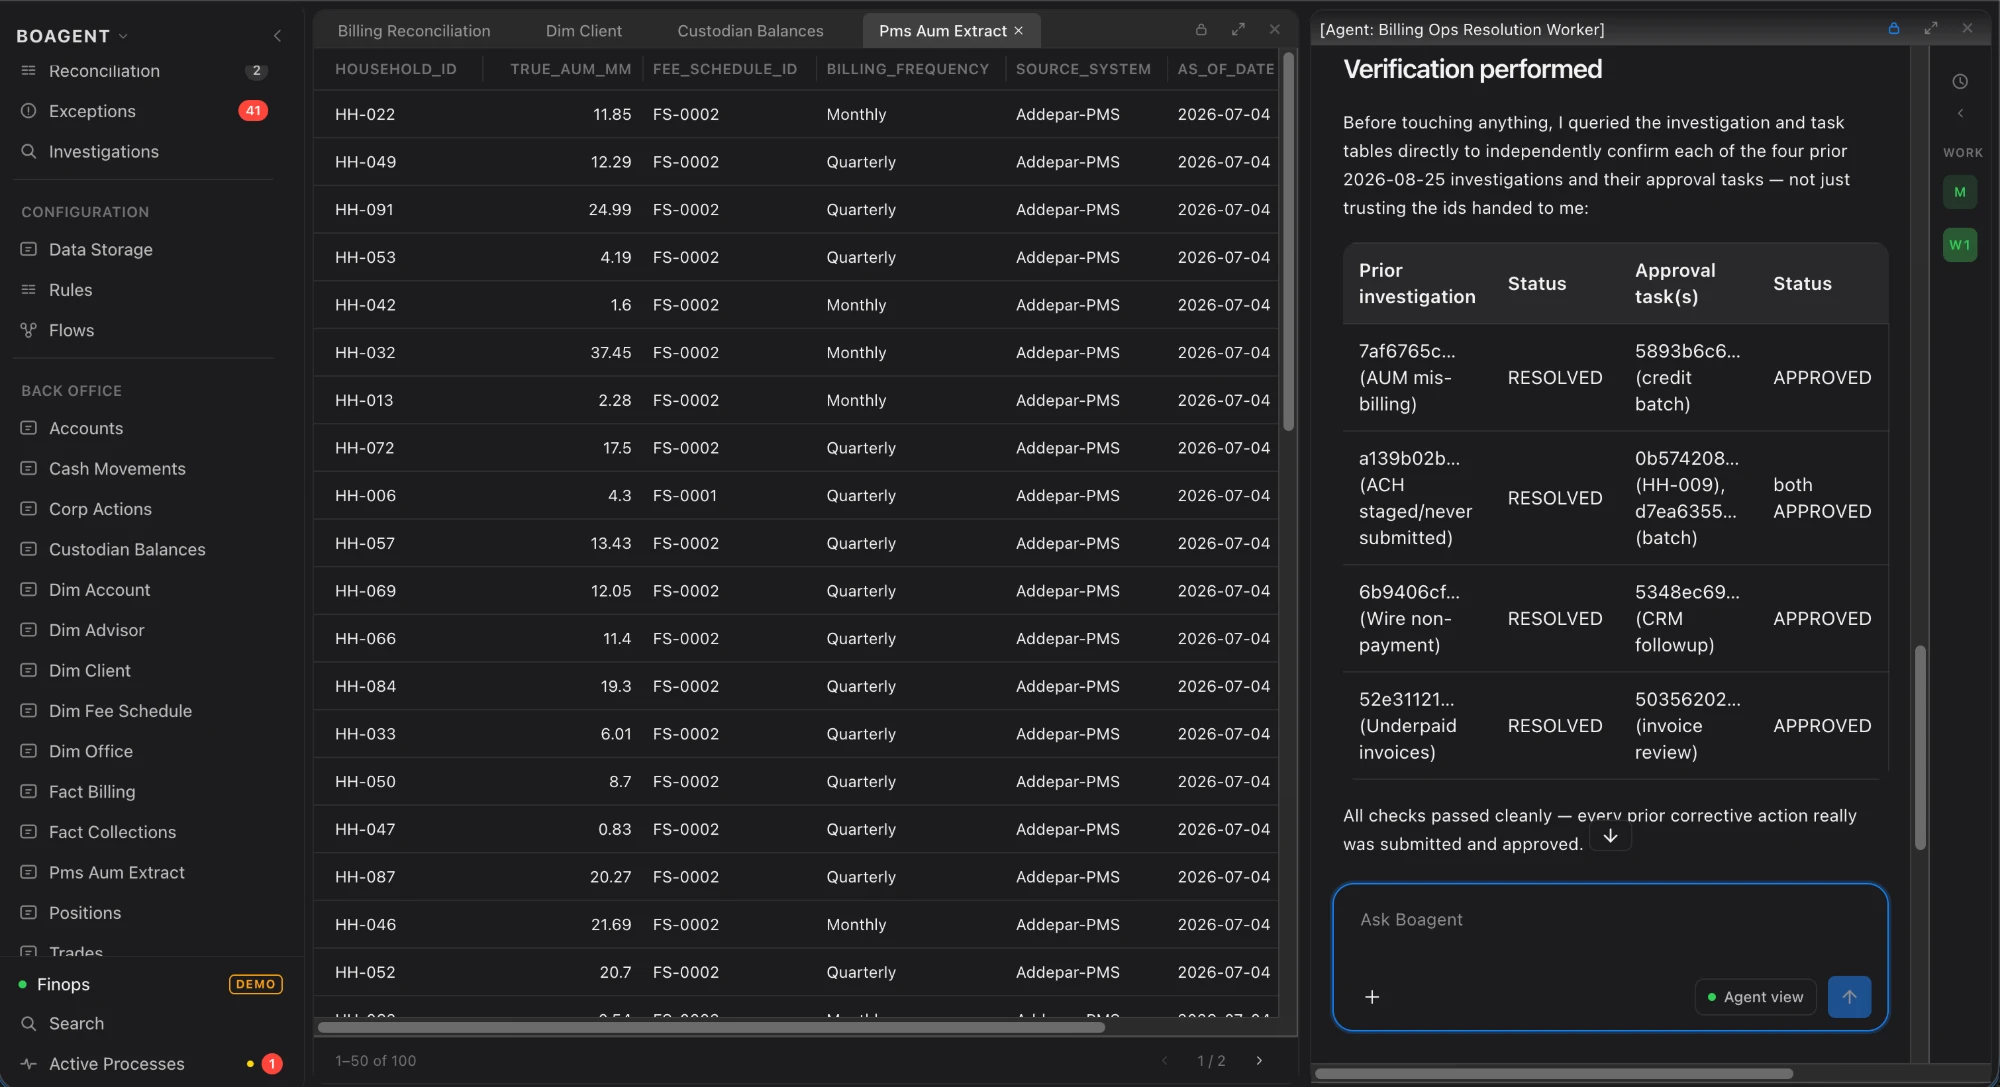
Task: Open the Fact Billing table
Action: coord(92,791)
